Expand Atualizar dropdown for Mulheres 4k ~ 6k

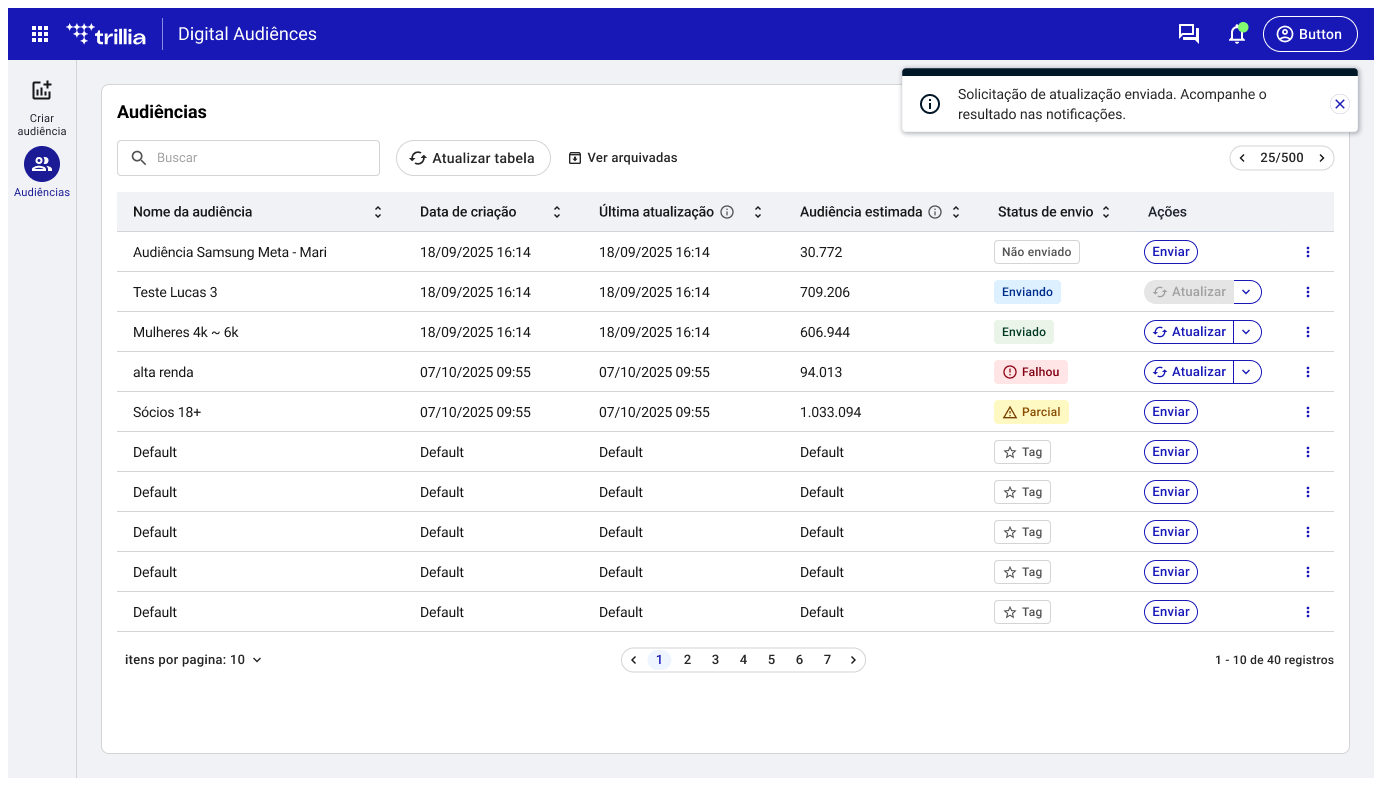pos(1247,332)
